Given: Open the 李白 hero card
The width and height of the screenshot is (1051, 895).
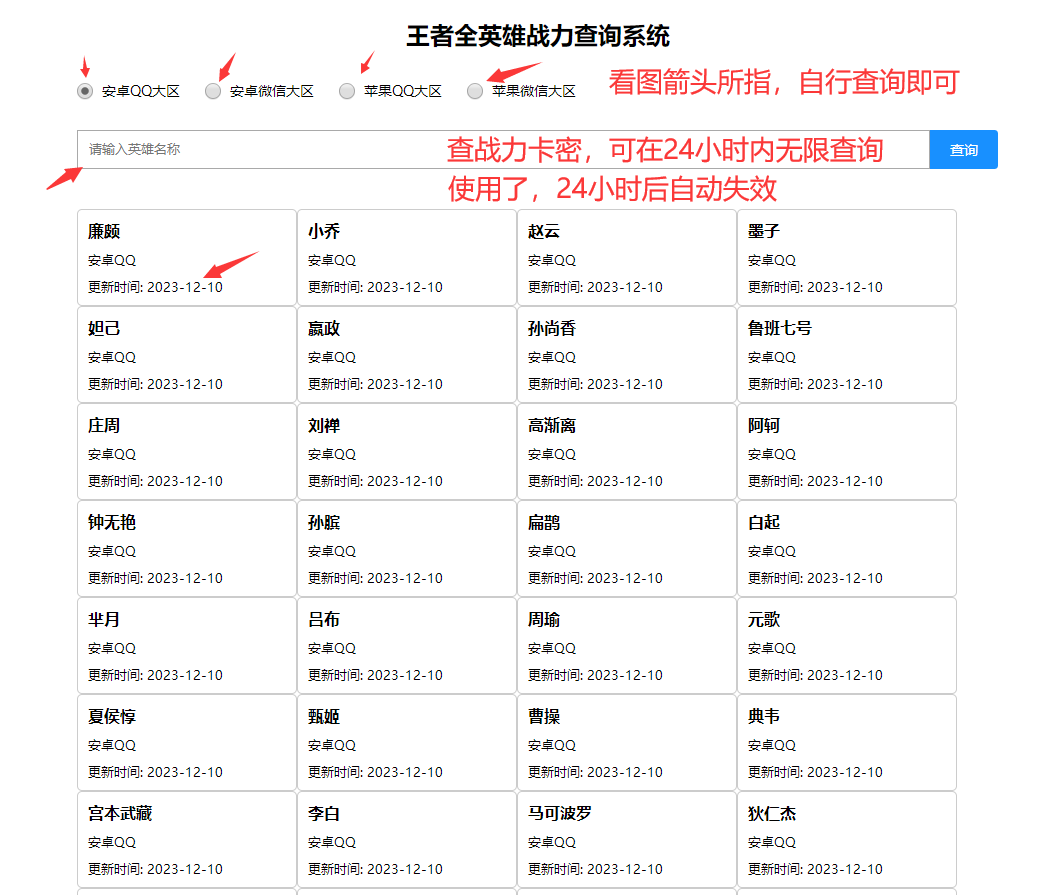Looking at the screenshot, I should point(407,839).
